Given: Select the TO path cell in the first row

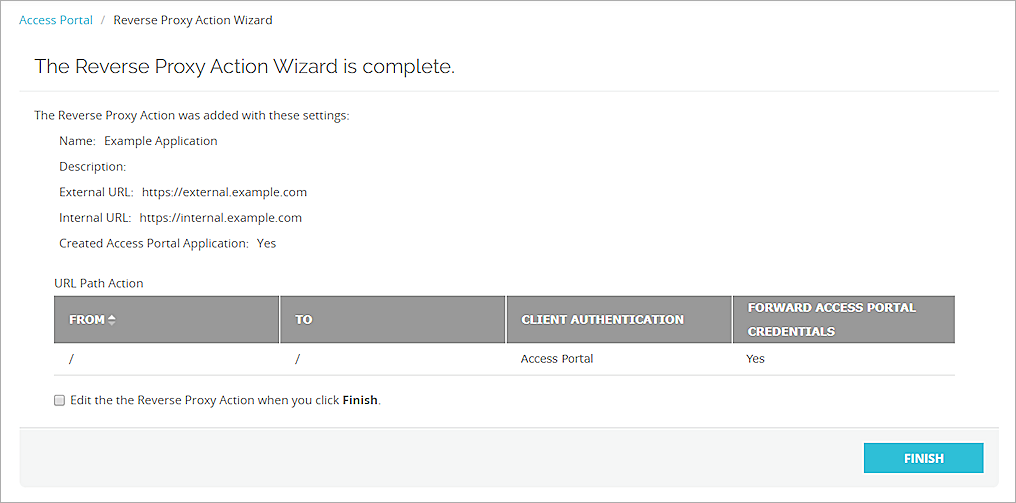Looking at the screenshot, I should (x=298, y=358).
